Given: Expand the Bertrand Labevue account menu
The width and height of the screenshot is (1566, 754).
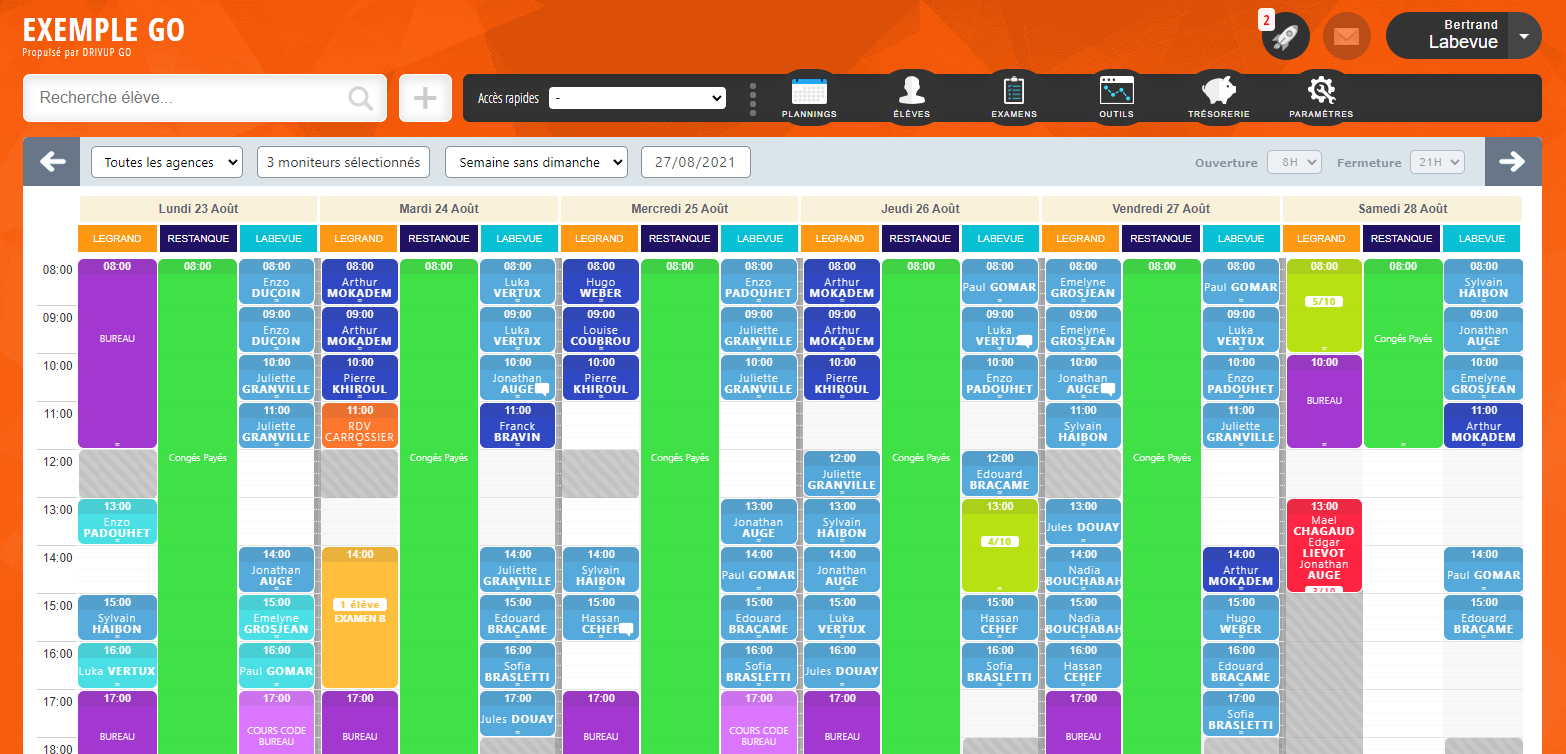Looking at the screenshot, I should (1462, 35).
